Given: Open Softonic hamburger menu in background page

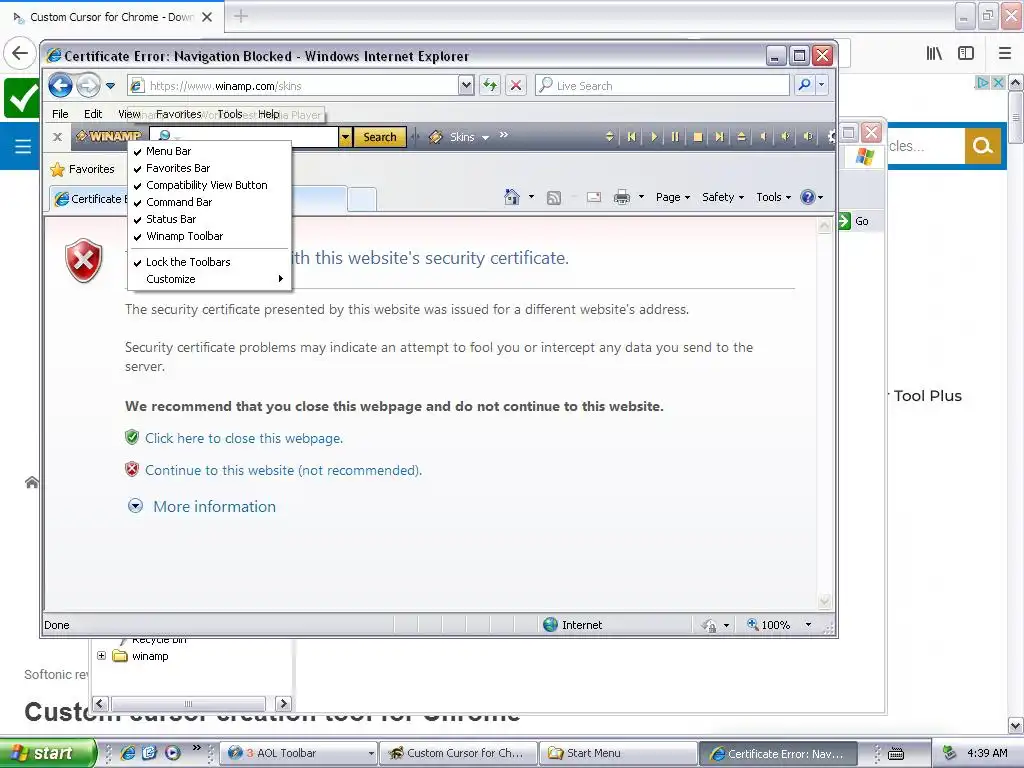Looking at the screenshot, I should coord(23,146).
